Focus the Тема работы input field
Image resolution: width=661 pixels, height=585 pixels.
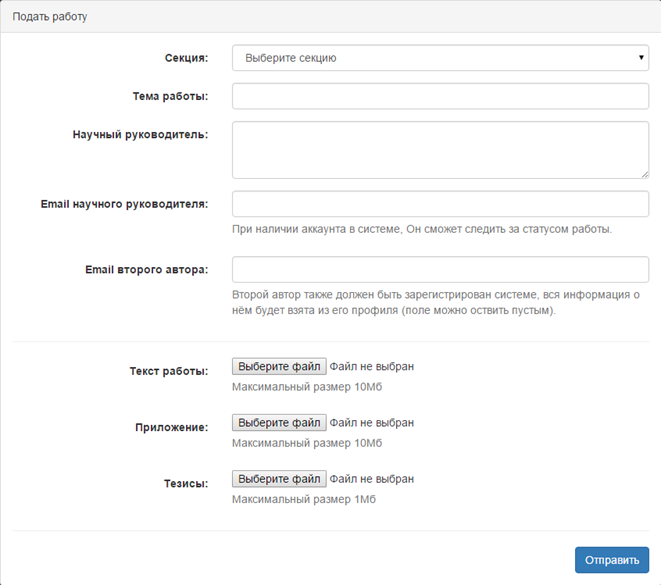440,96
